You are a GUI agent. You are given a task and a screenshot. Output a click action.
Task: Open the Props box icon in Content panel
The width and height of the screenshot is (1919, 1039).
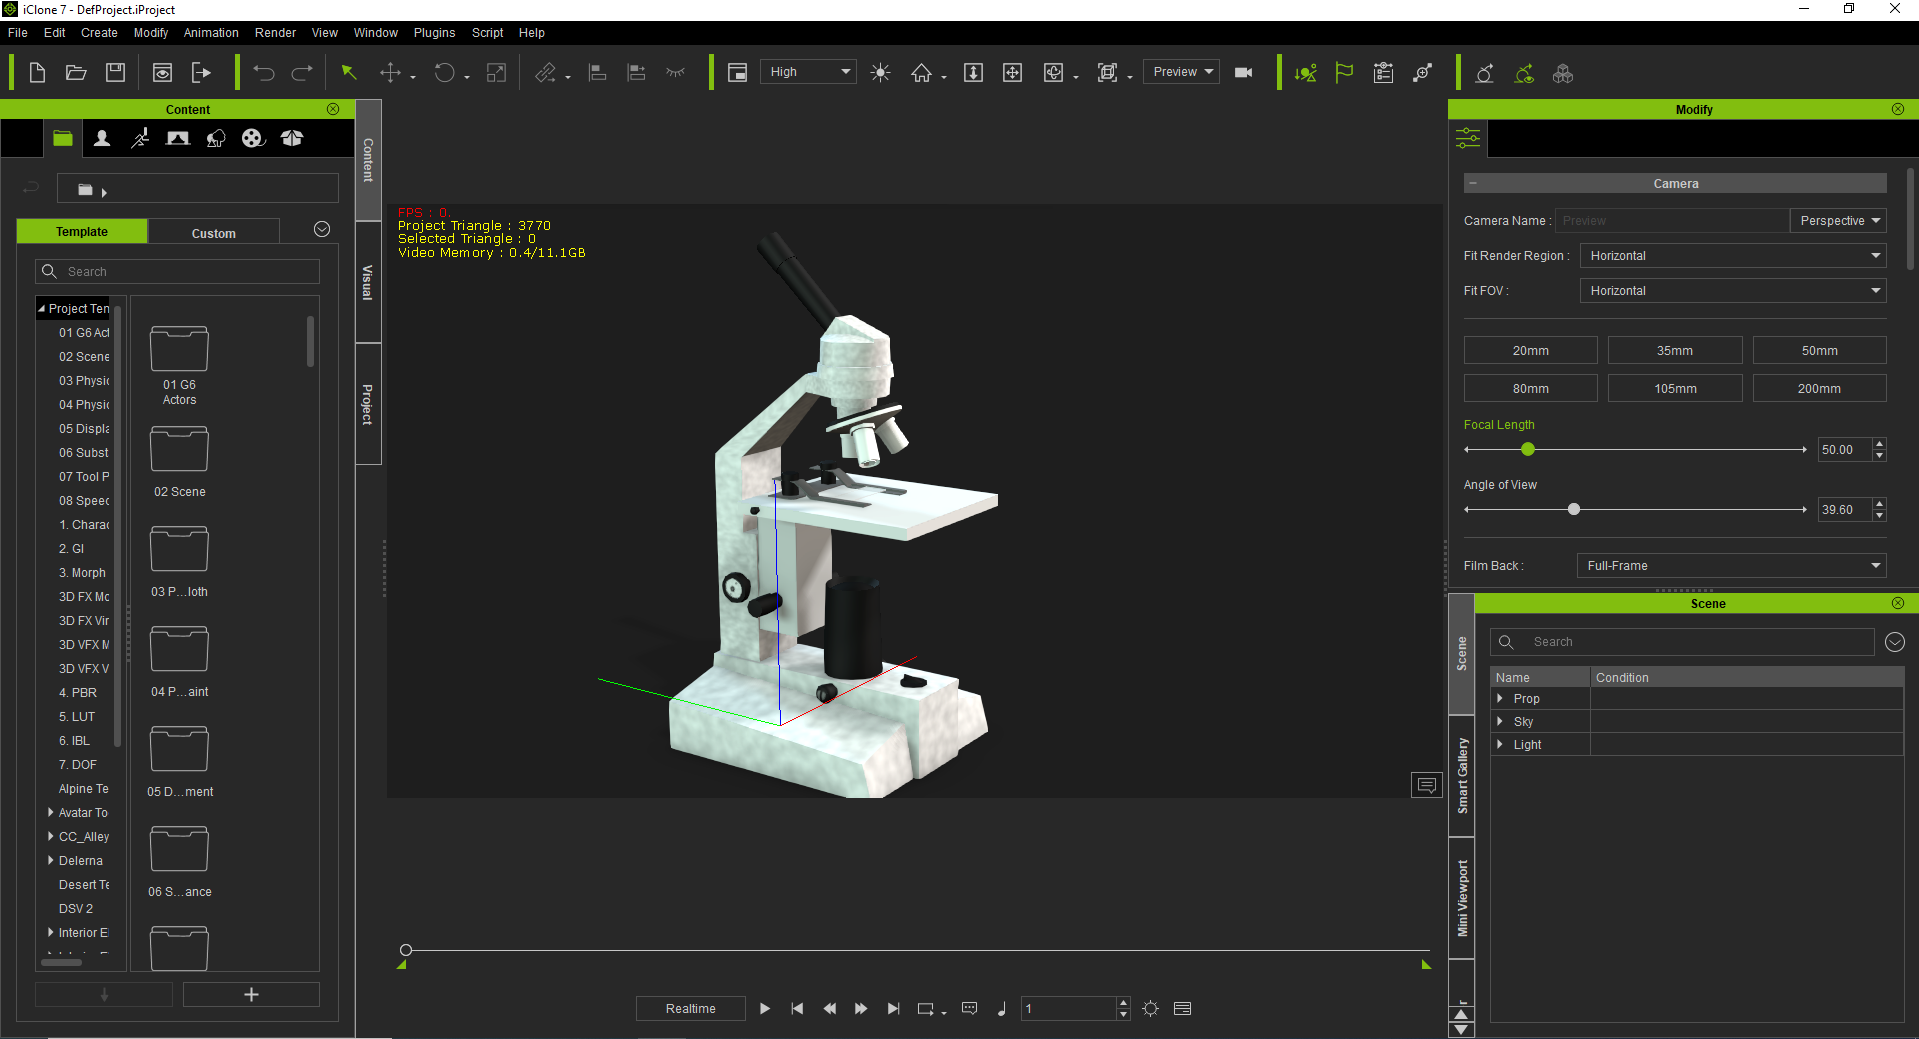291,138
